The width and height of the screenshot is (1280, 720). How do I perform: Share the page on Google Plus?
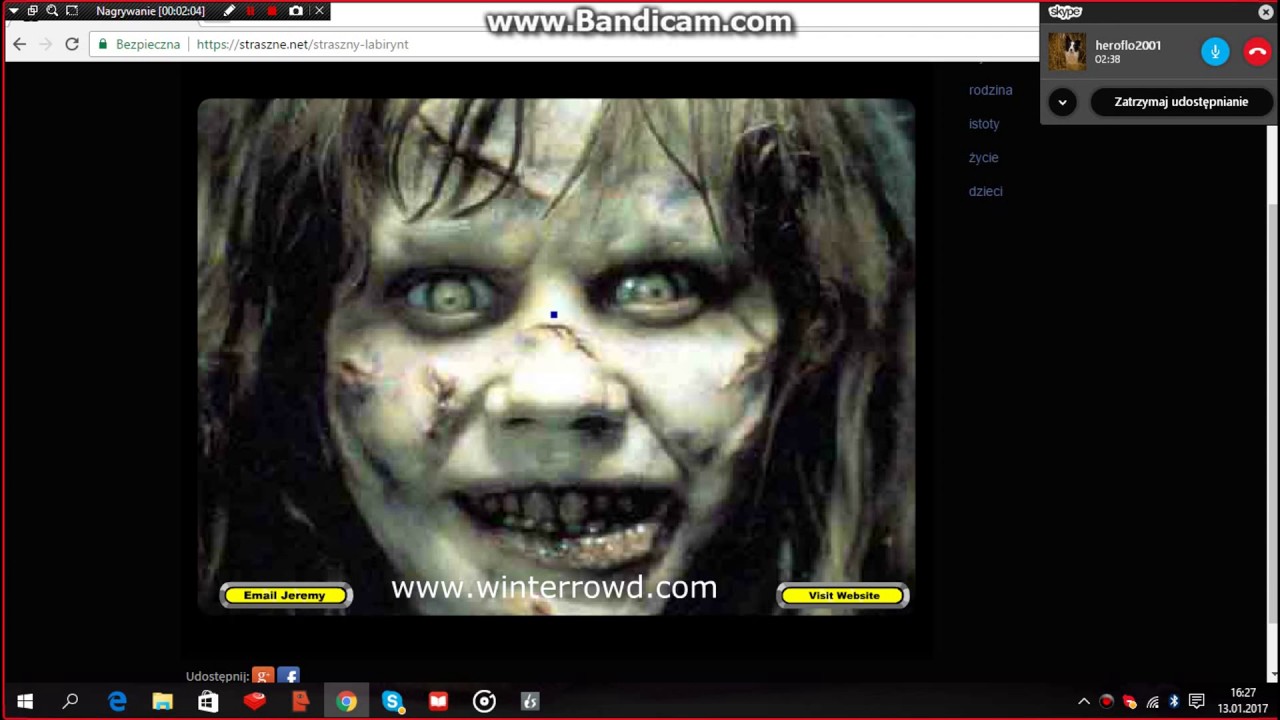click(263, 676)
